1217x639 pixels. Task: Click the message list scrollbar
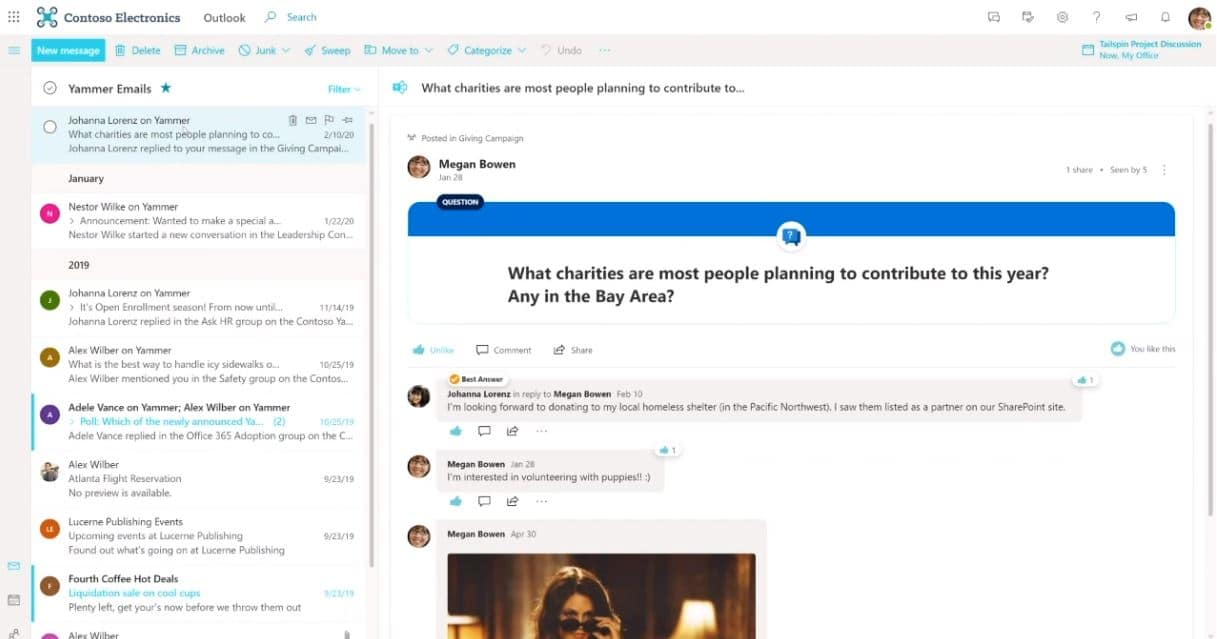tap(372, 345)
